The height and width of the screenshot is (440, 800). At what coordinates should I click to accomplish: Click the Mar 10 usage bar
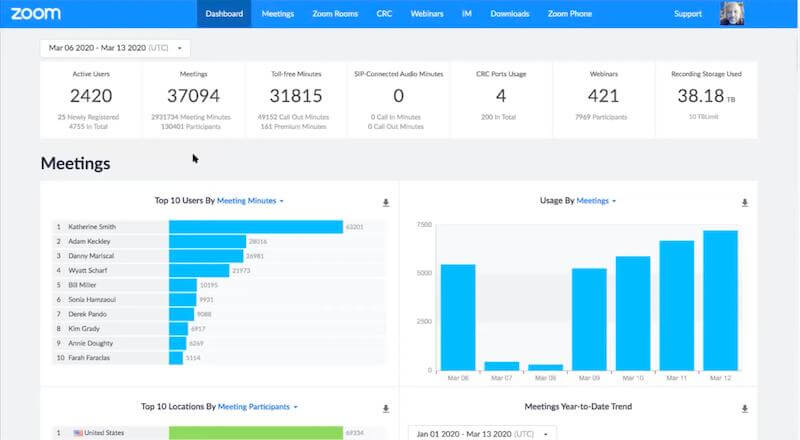633,313
